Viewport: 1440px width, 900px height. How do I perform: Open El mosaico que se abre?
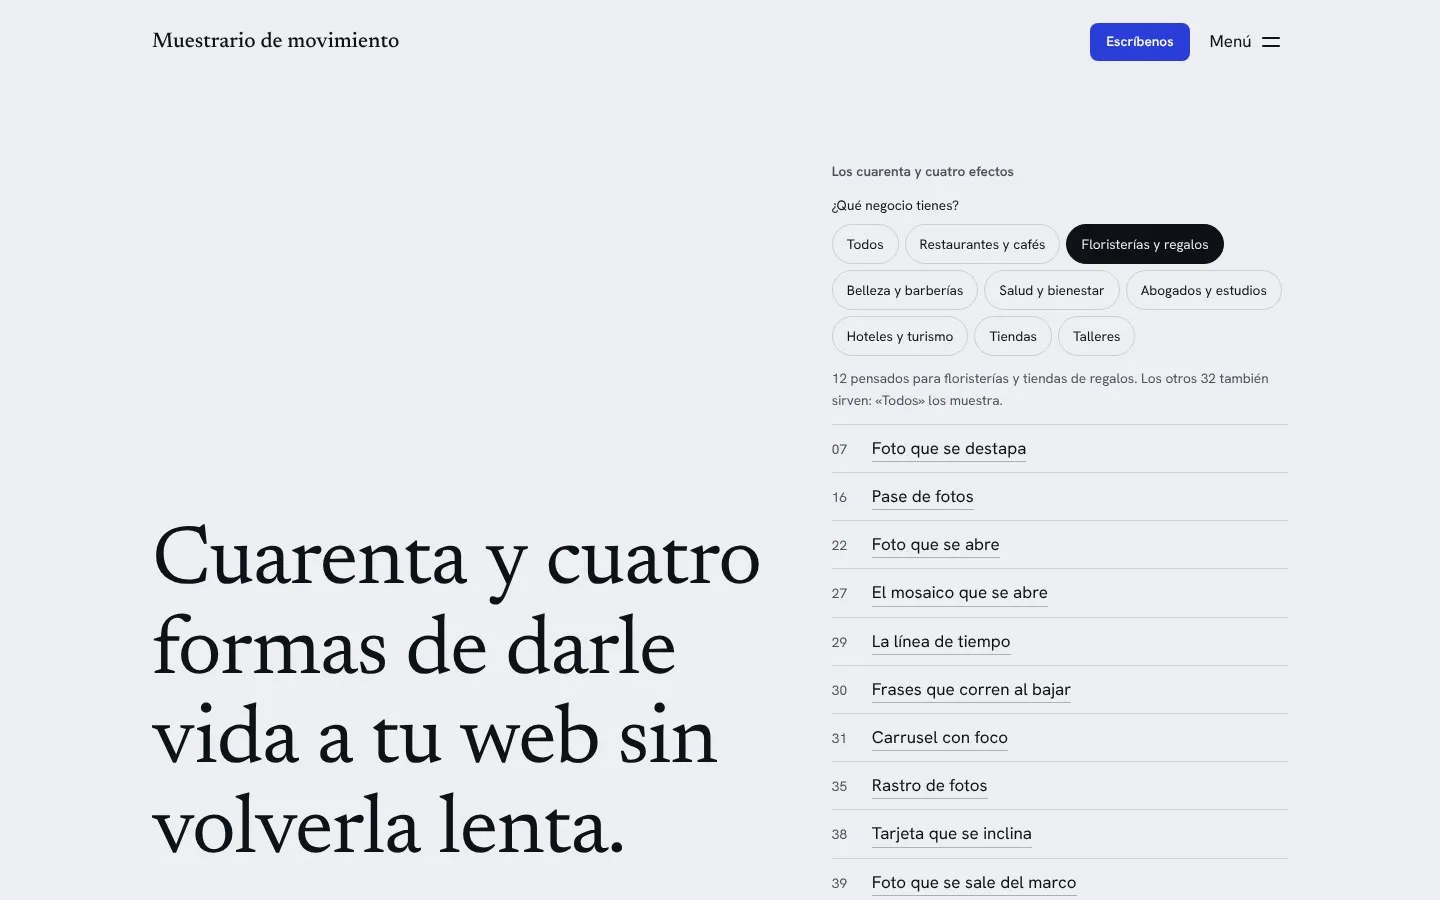pos(959,593)
